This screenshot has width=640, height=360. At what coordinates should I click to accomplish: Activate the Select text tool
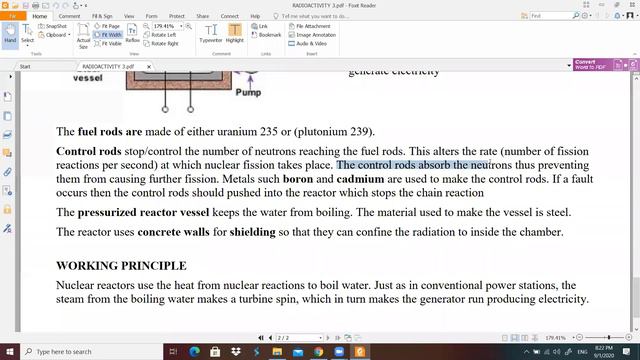(x=27, y=35)
